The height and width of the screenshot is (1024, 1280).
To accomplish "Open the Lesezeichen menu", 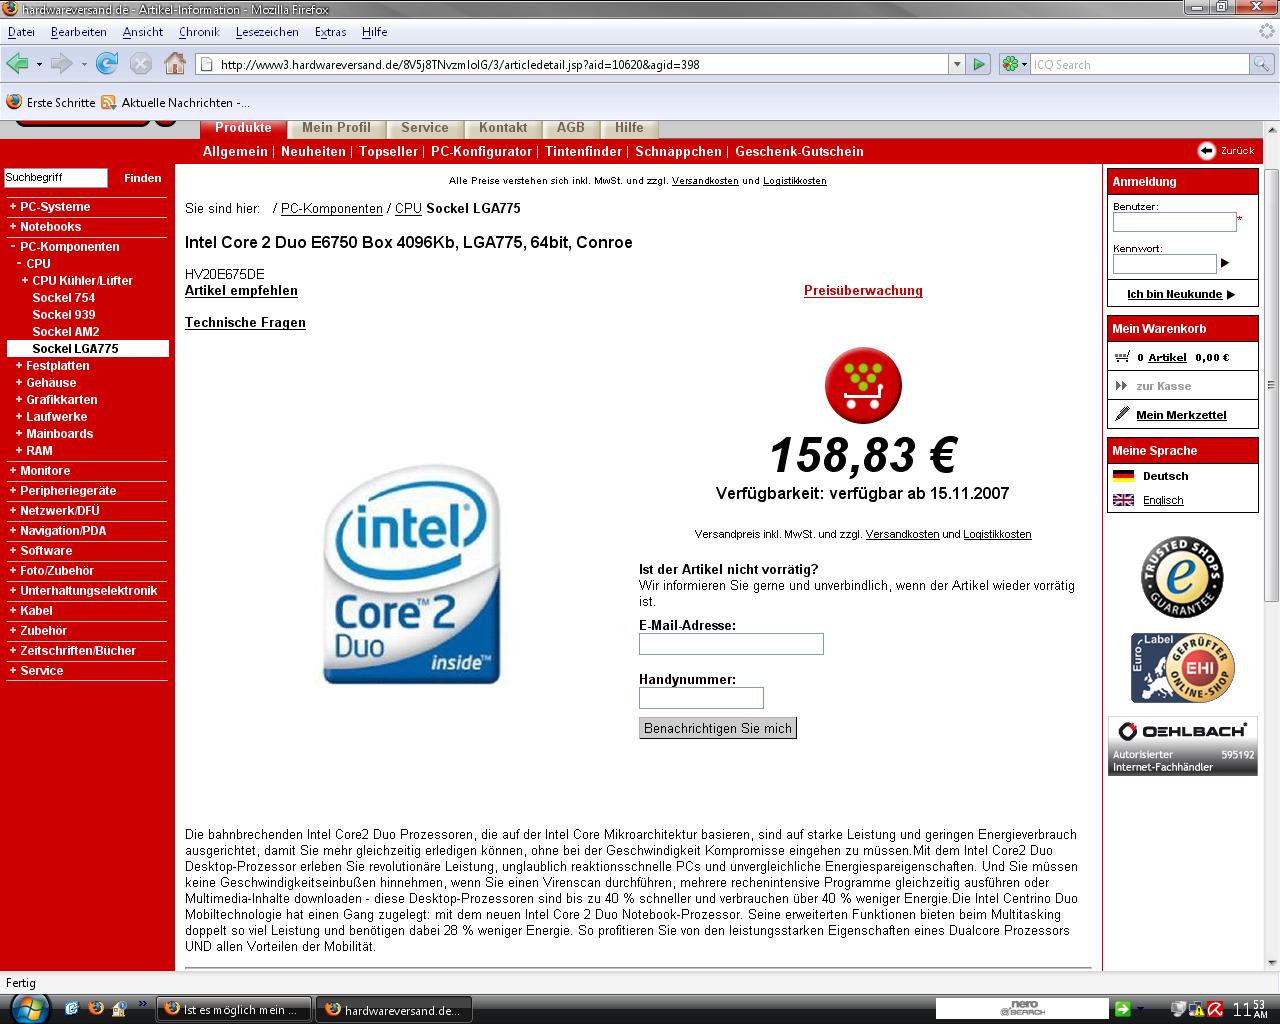I will (x=267, y=32).
